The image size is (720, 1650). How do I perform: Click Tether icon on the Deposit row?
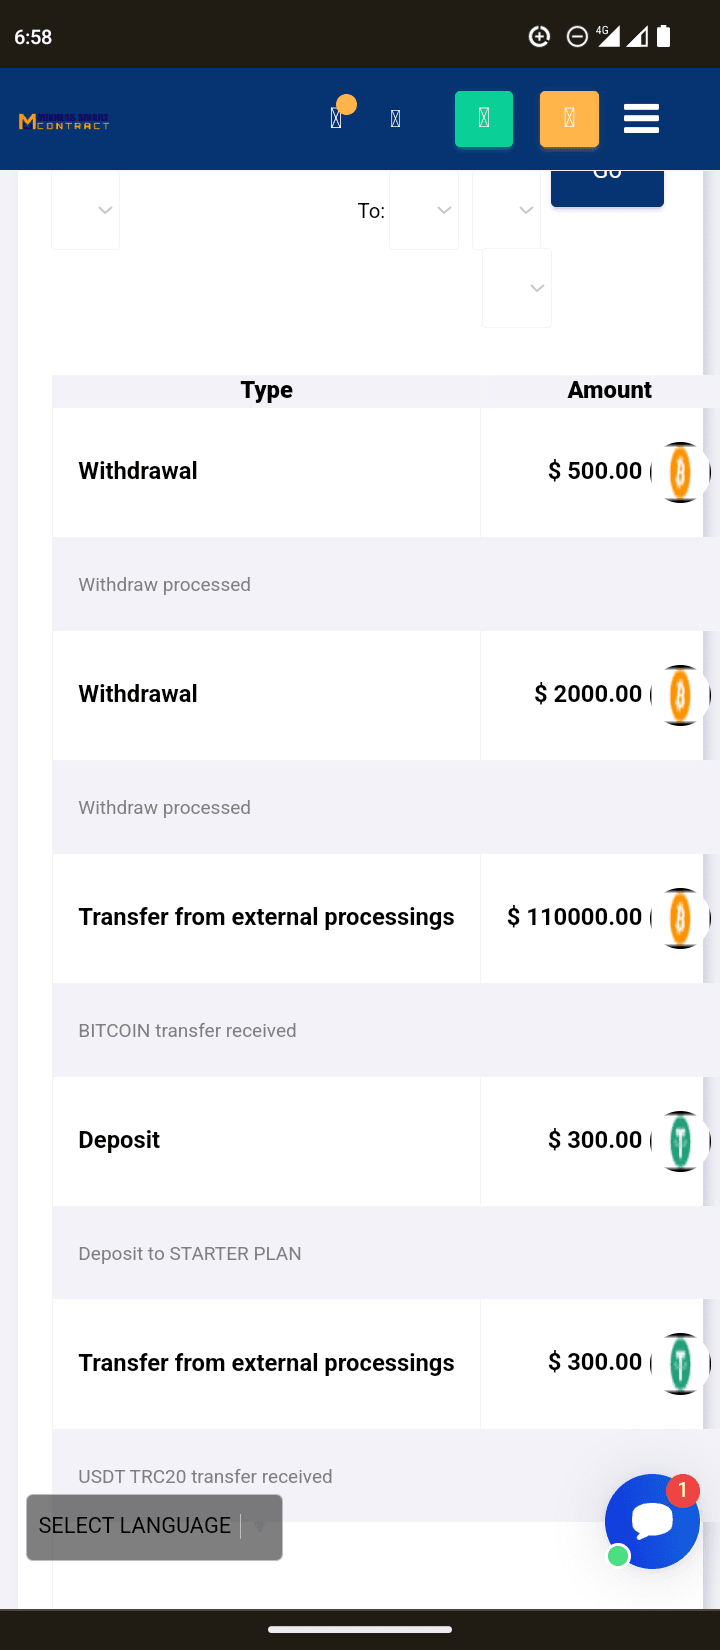click(x=680, y=1141)
